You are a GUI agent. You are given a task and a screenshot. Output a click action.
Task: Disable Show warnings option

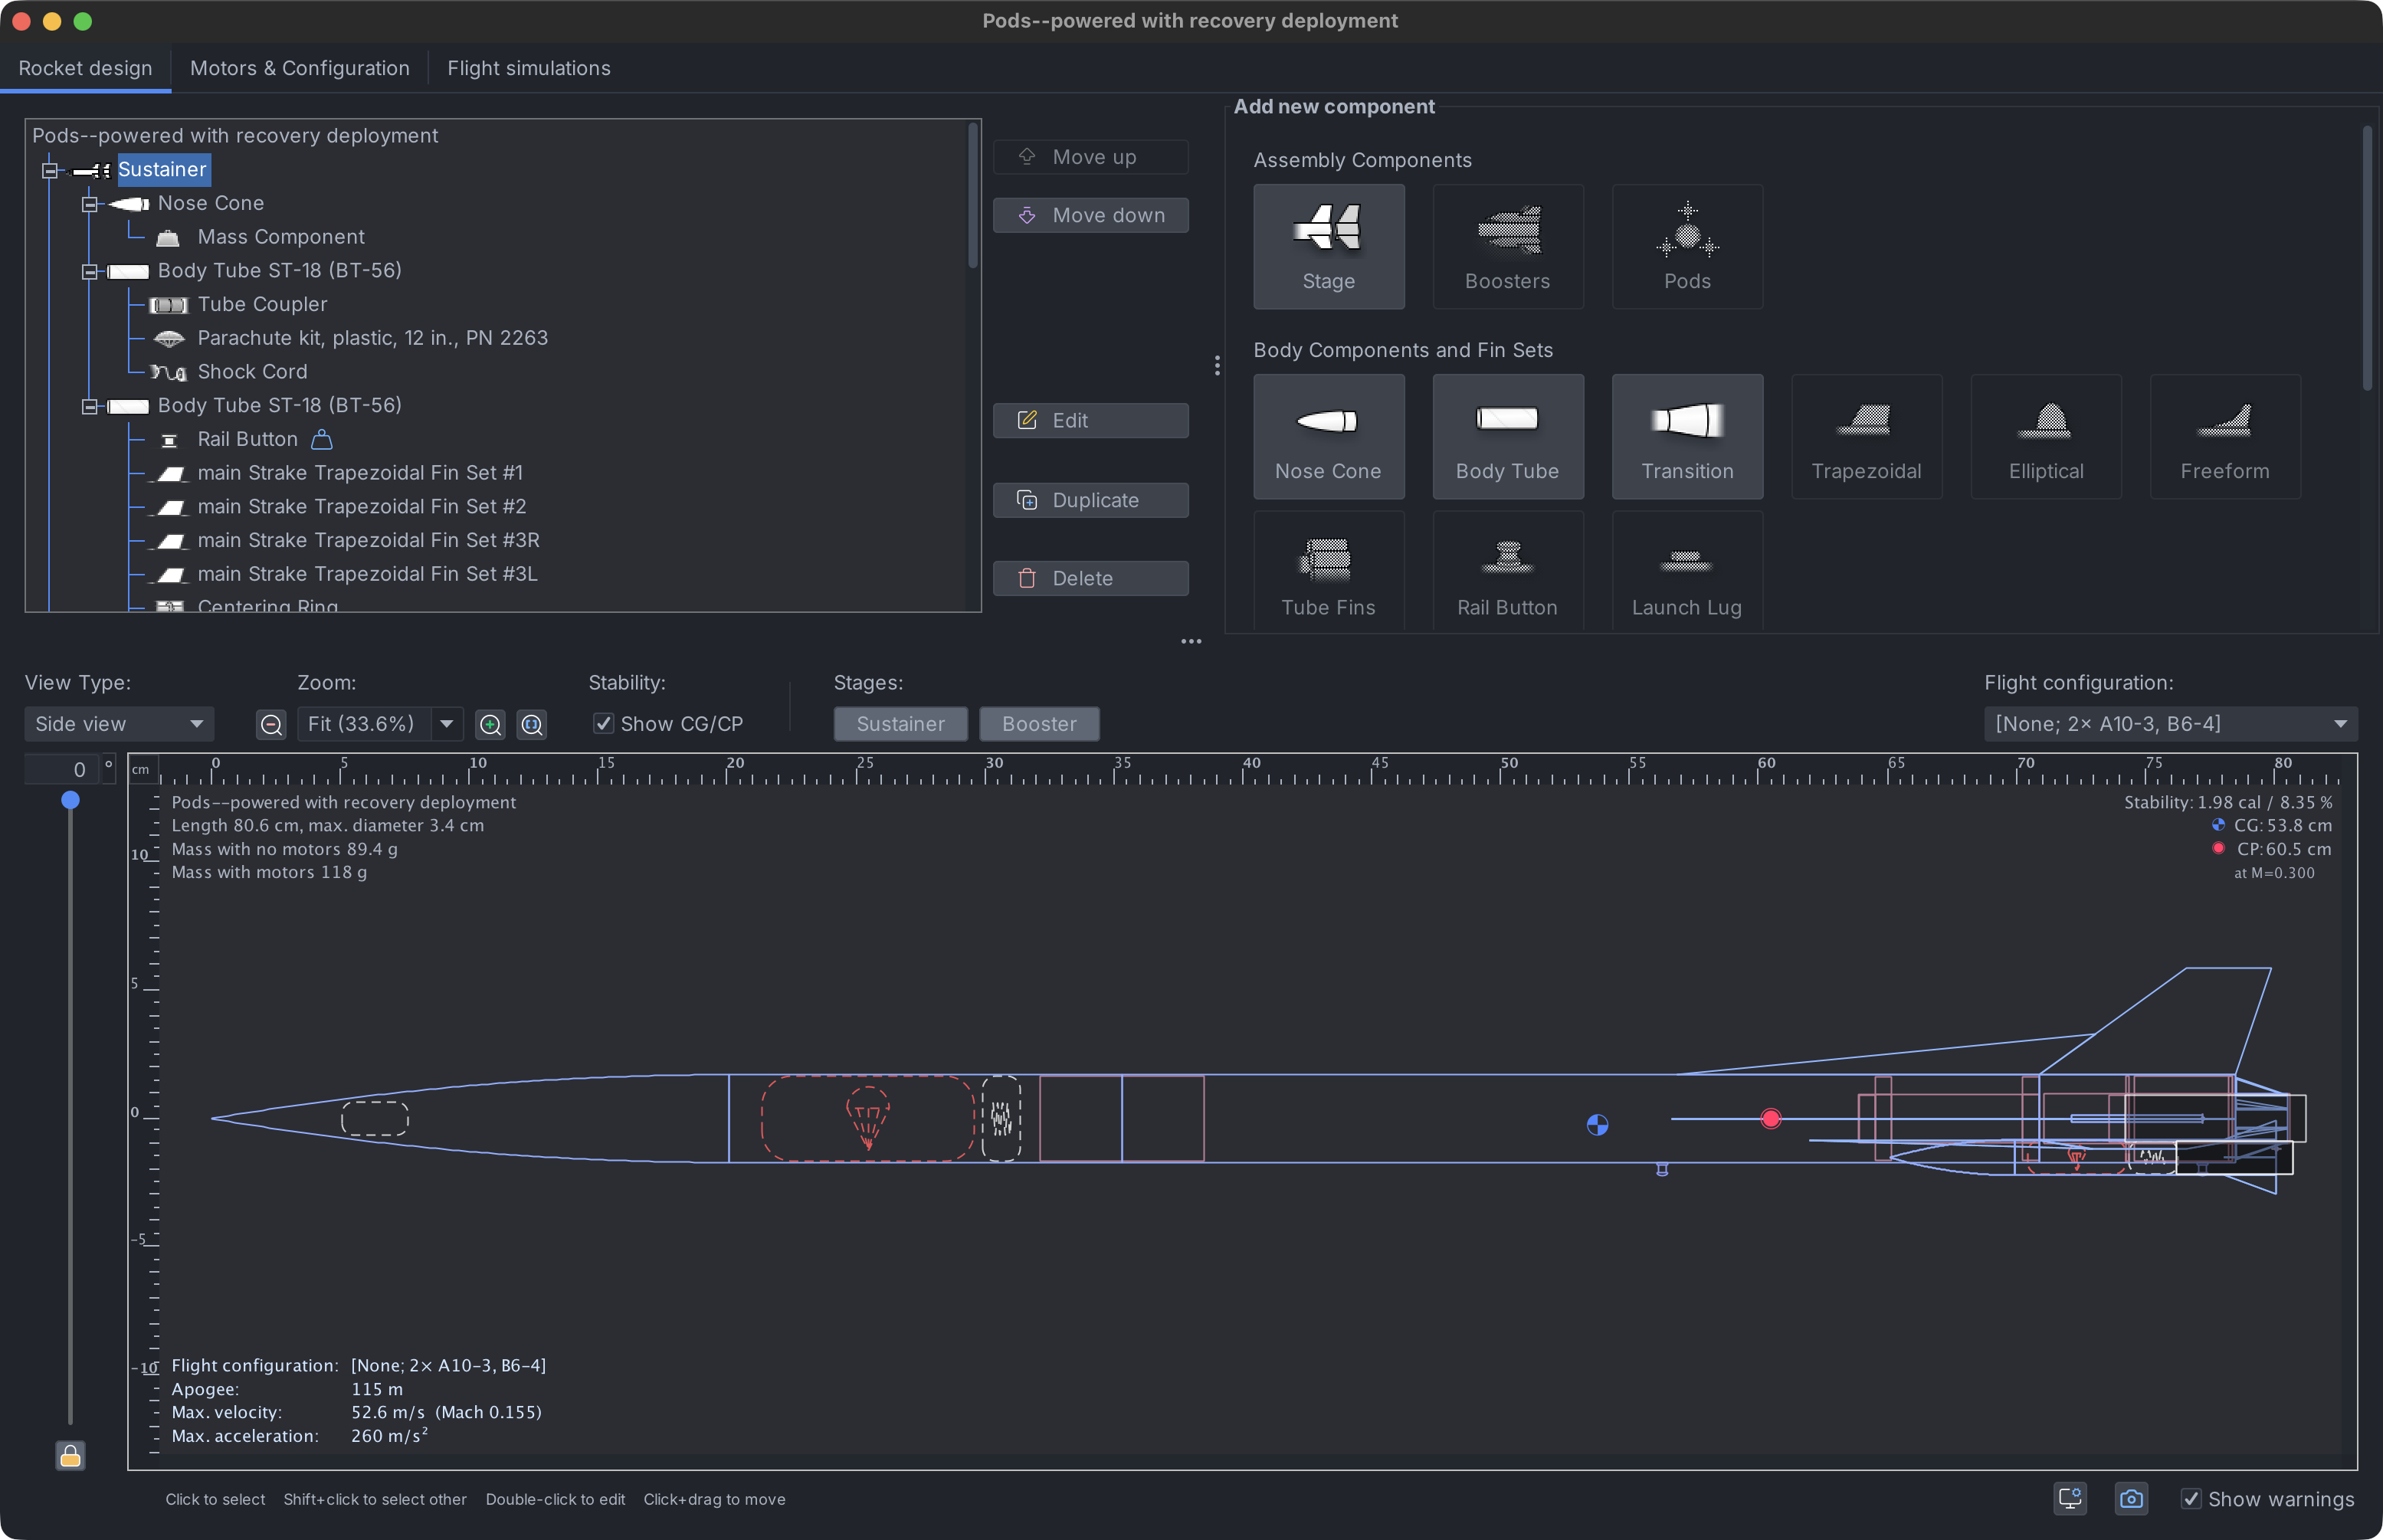coord(2191,1498)
